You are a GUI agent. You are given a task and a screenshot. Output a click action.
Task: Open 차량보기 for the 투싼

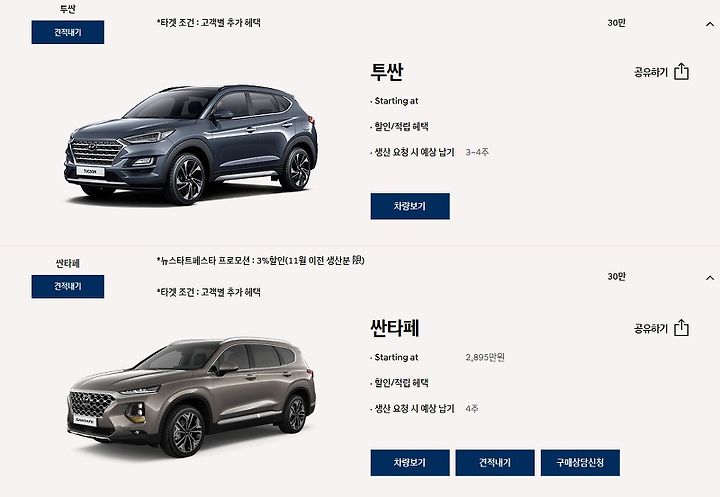(410, 206)
